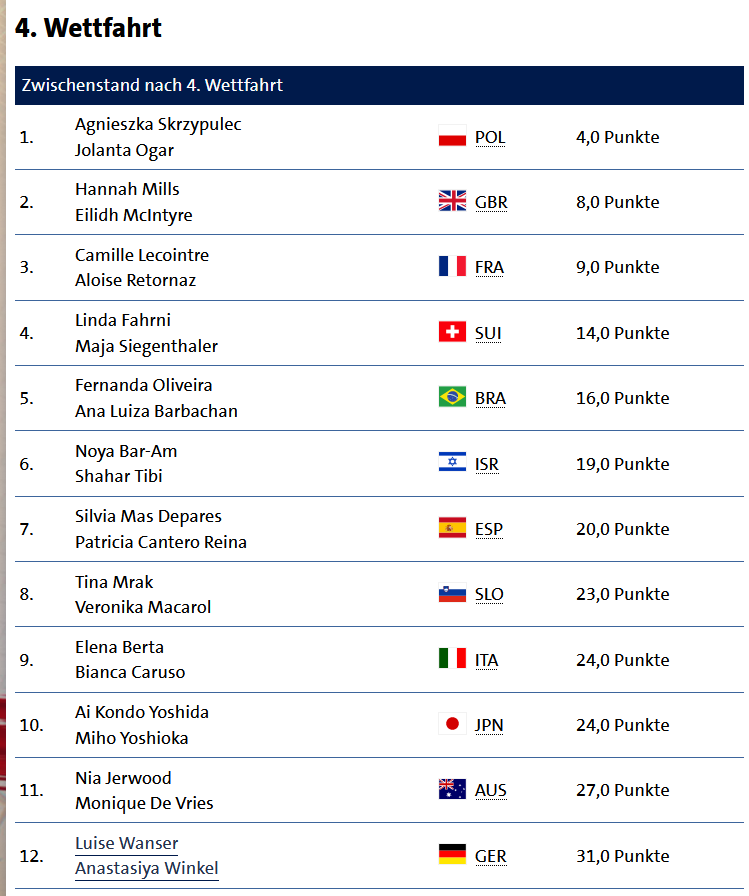This screenshot has width=749, height=896.
Task: Click the Spain flag icon
Action: [452, 528]
